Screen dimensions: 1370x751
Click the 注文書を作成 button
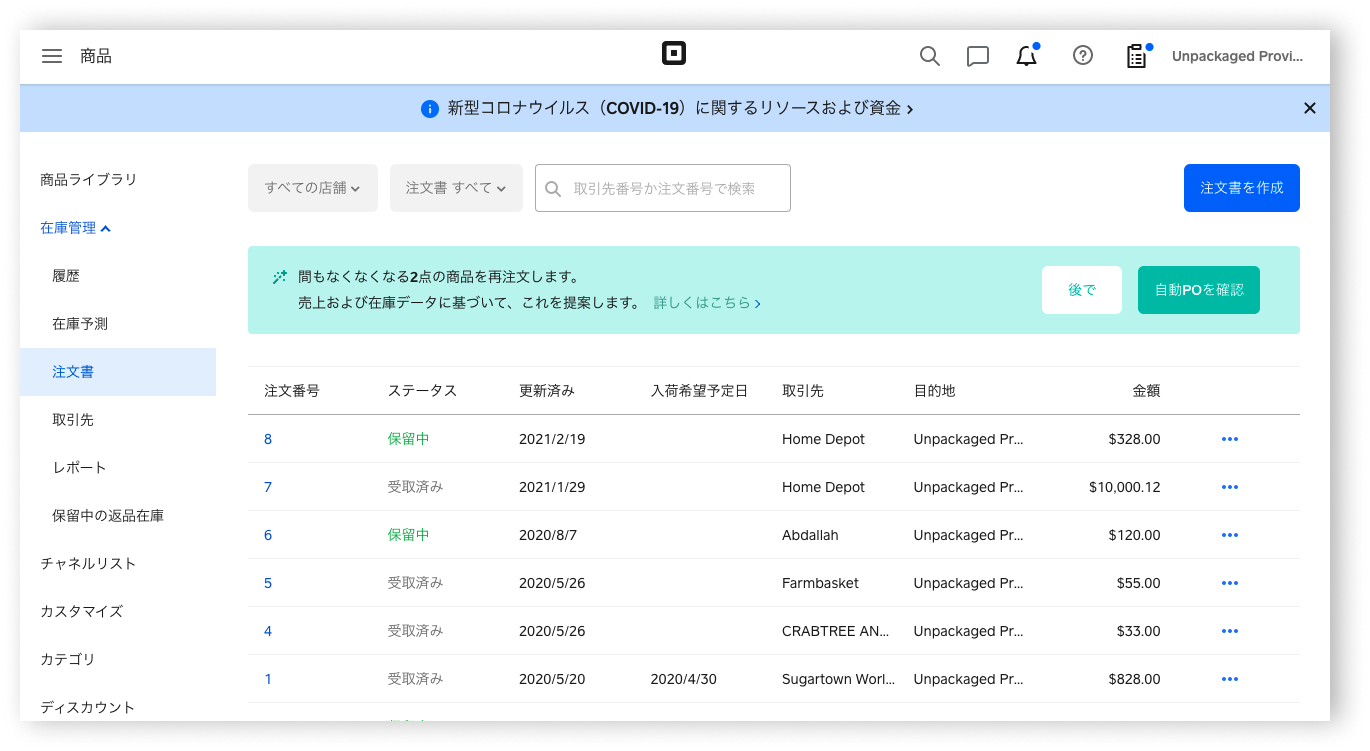coord(1242,188)
